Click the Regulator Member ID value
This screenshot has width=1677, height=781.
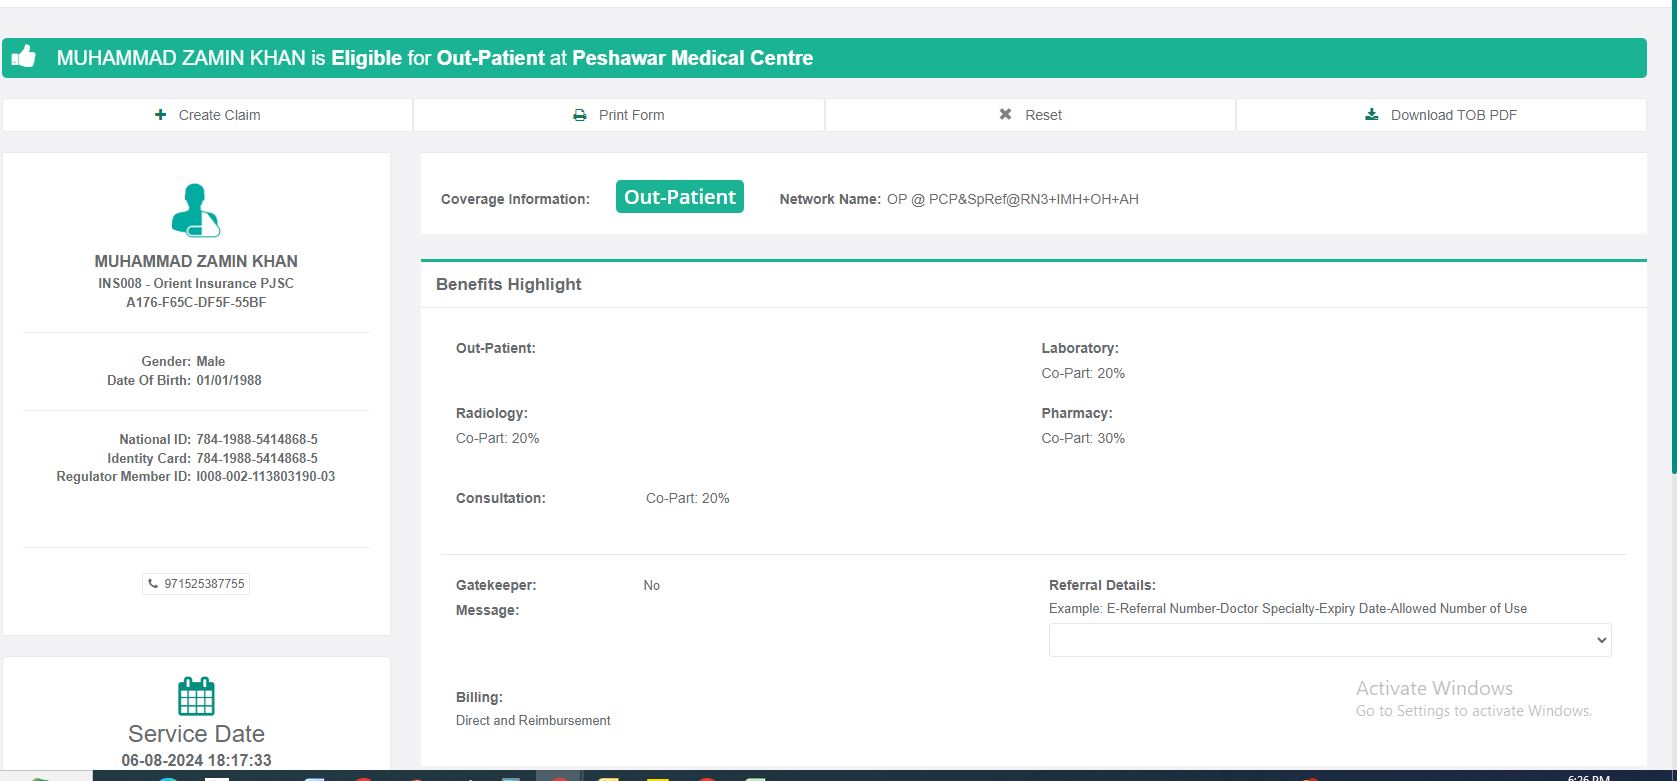[265, 477]
